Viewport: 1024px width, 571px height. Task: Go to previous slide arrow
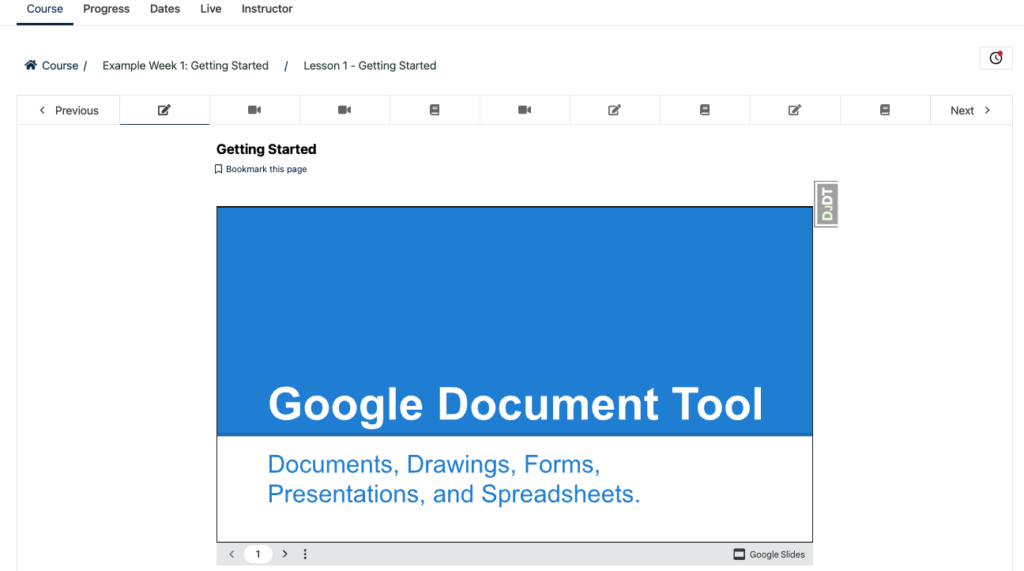(x=231, y=554)
